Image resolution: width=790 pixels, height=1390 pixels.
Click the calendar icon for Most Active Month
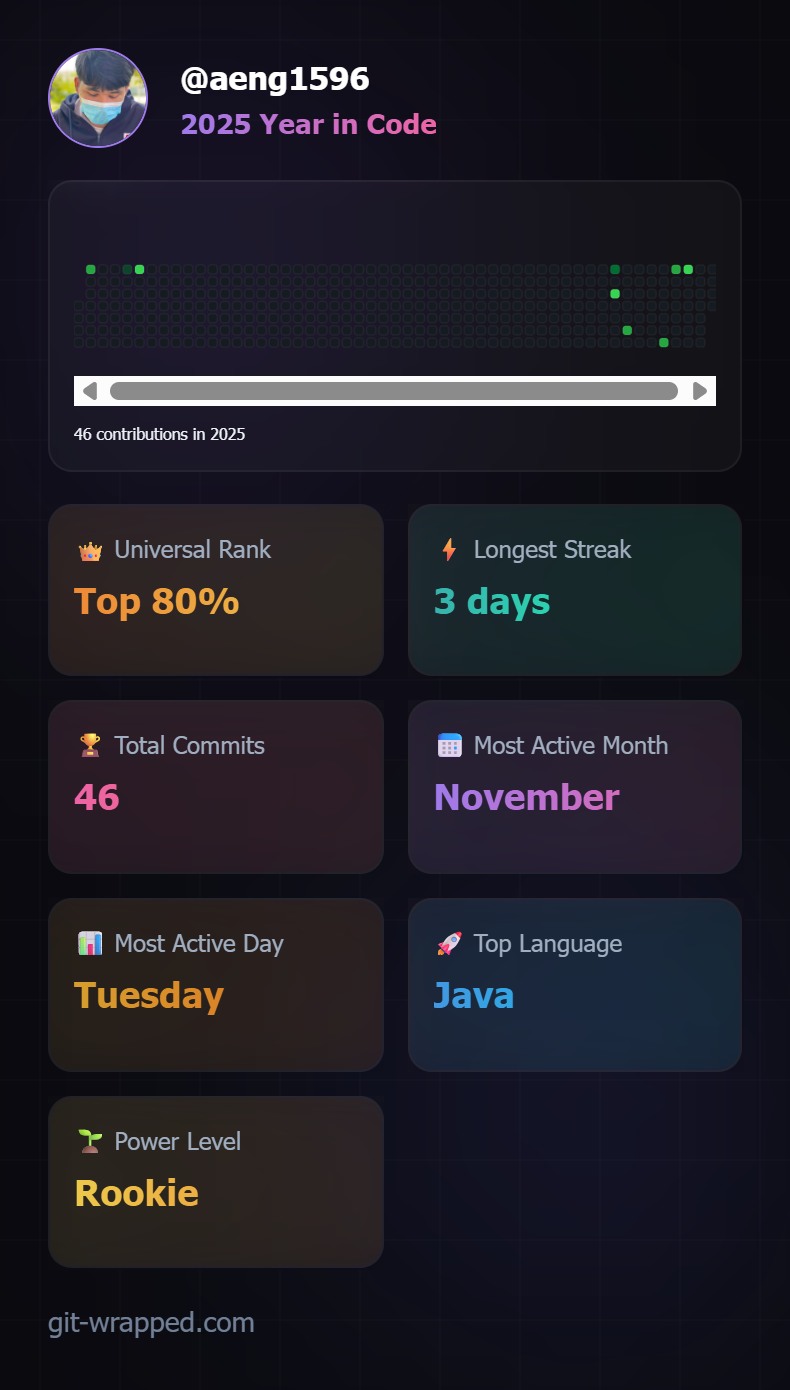pyautogui.click(x=449, y=746)
